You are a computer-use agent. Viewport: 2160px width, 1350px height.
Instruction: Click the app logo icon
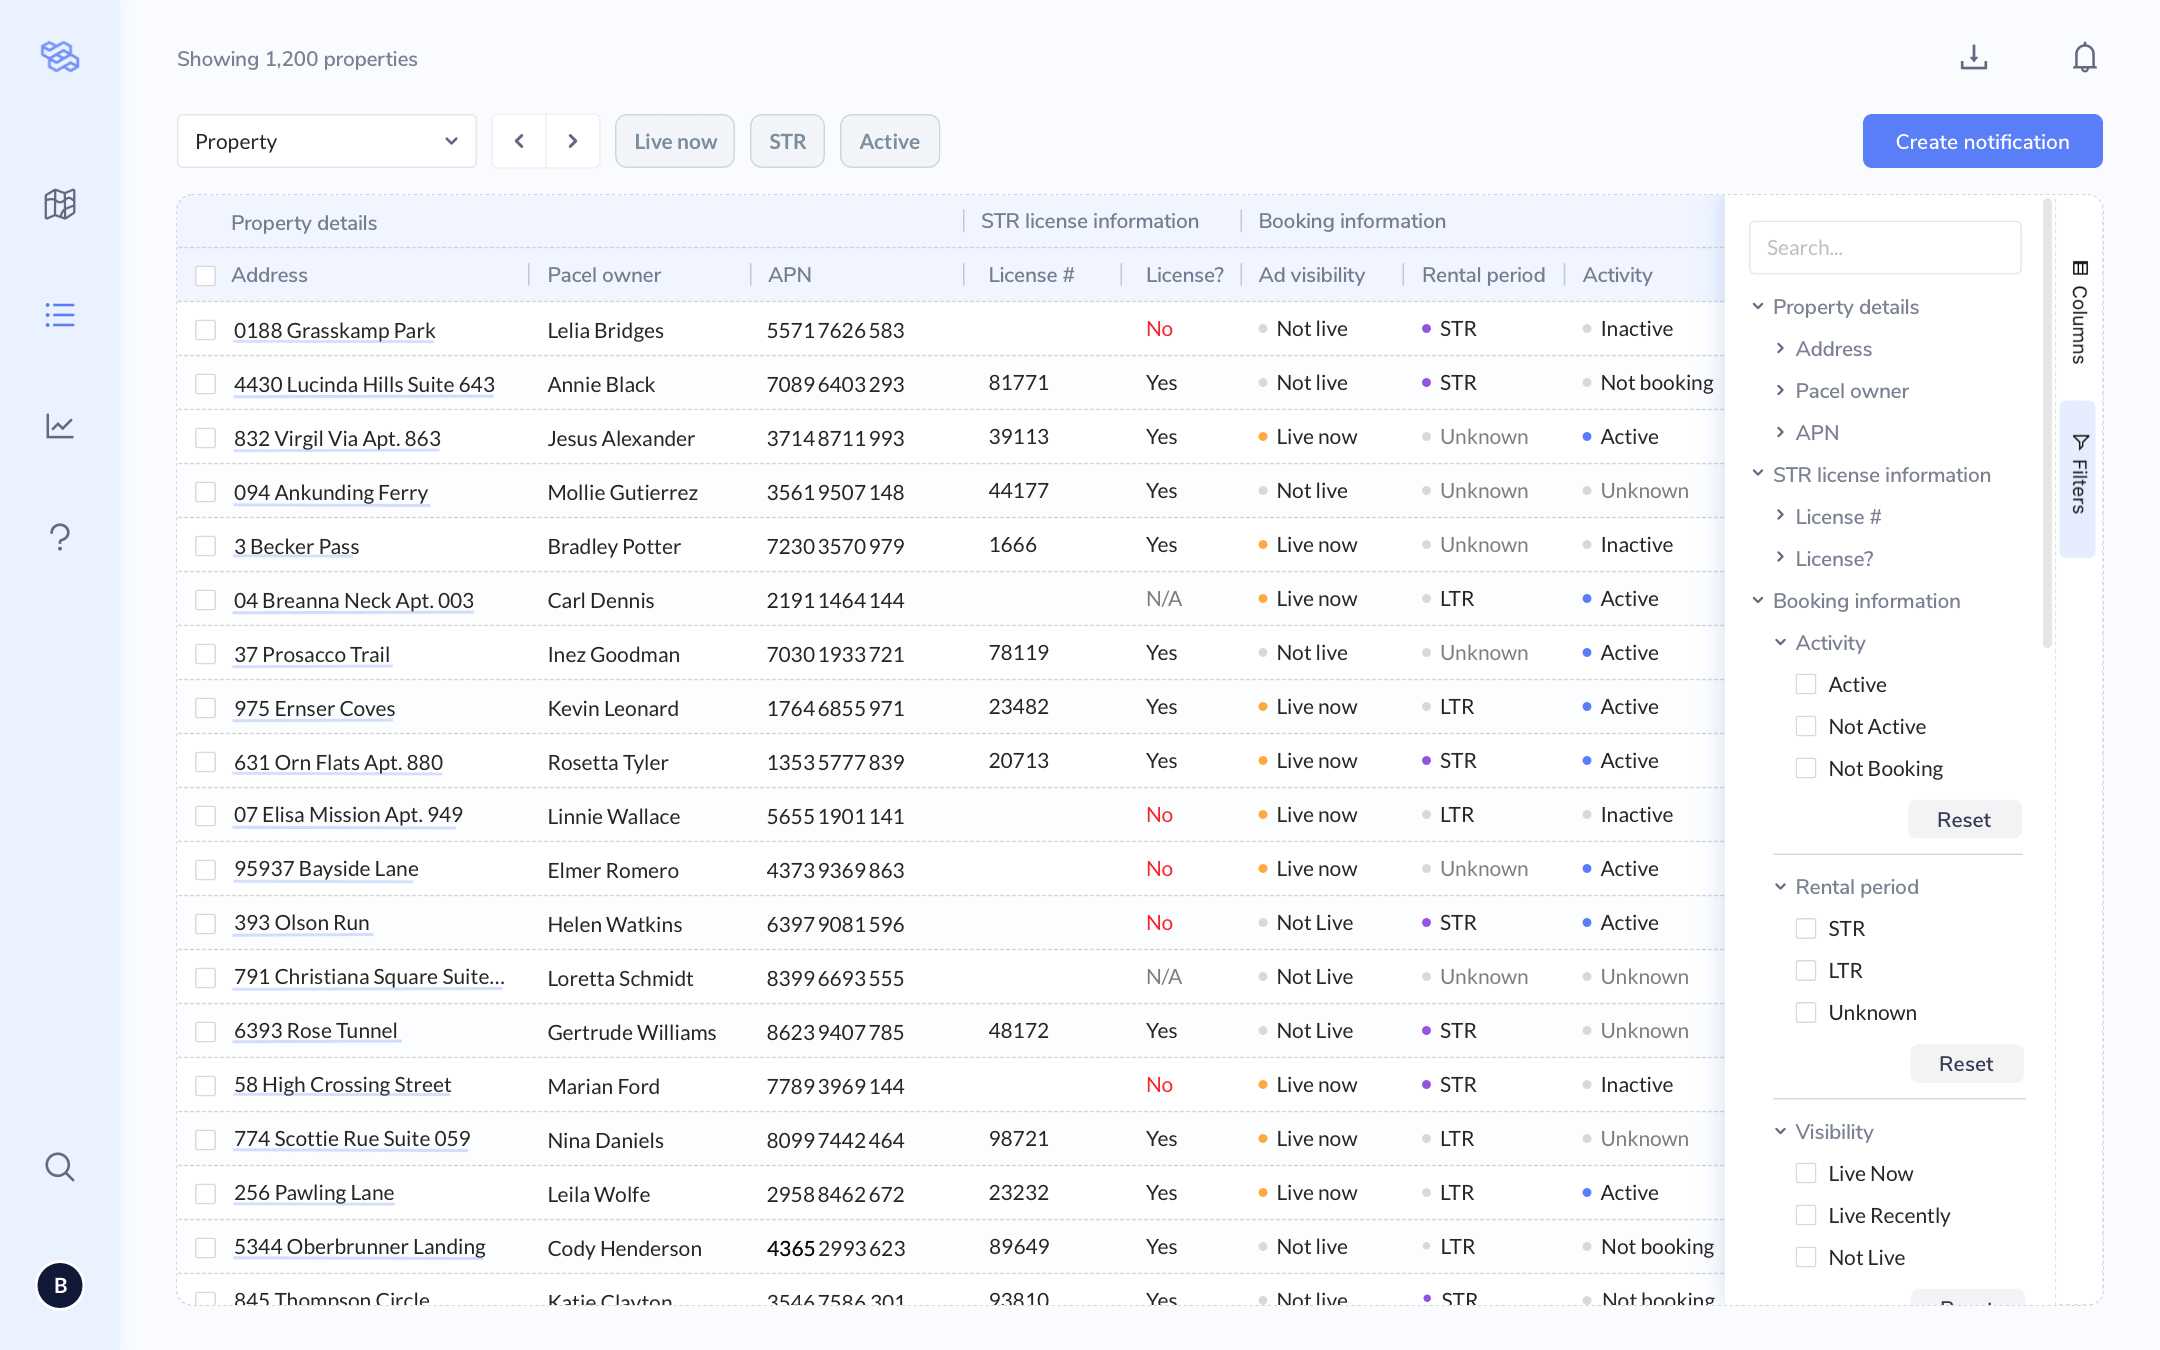pyautogui.click(x=60, y=57)
